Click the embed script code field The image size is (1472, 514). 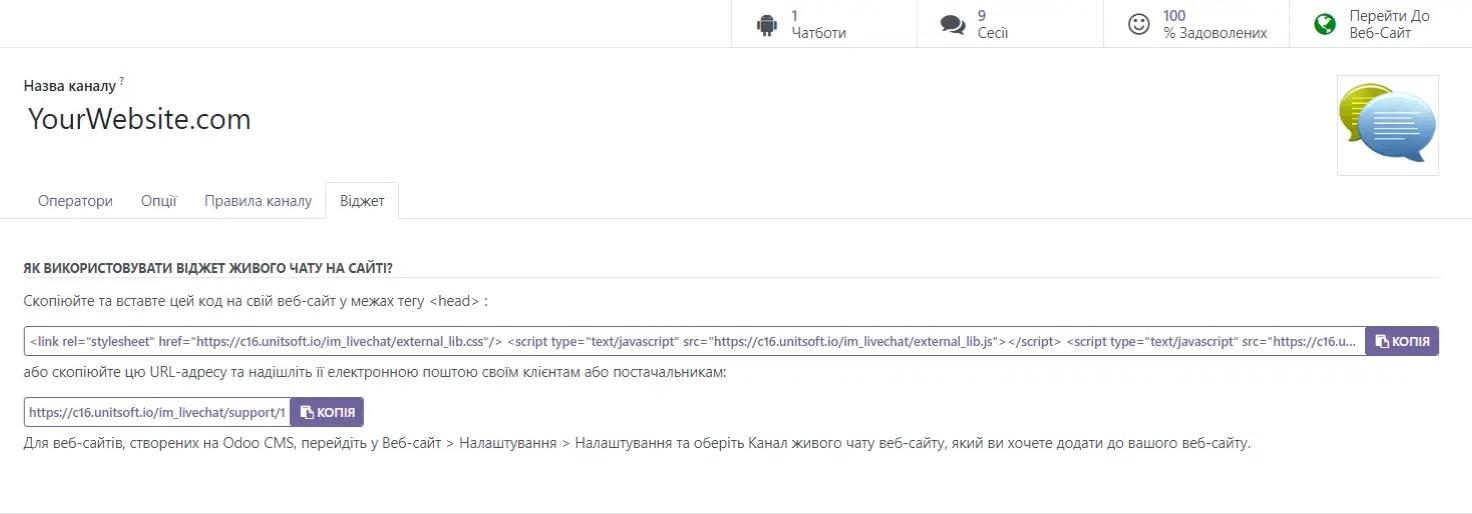coord(694,341)
